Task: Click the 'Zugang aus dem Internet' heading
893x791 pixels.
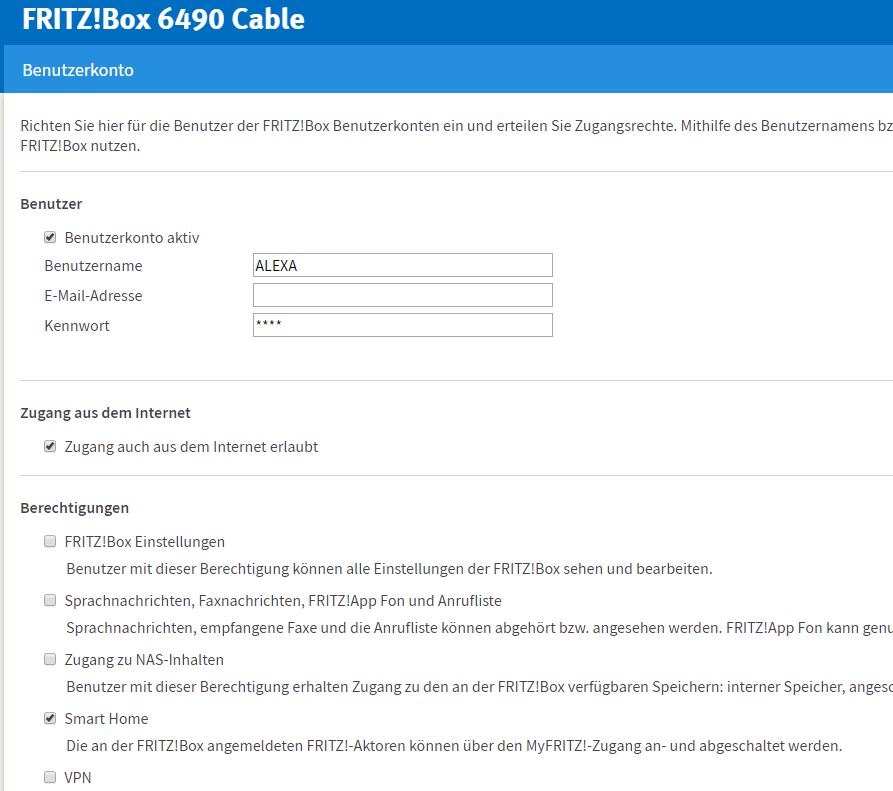Action: point(105,413)
